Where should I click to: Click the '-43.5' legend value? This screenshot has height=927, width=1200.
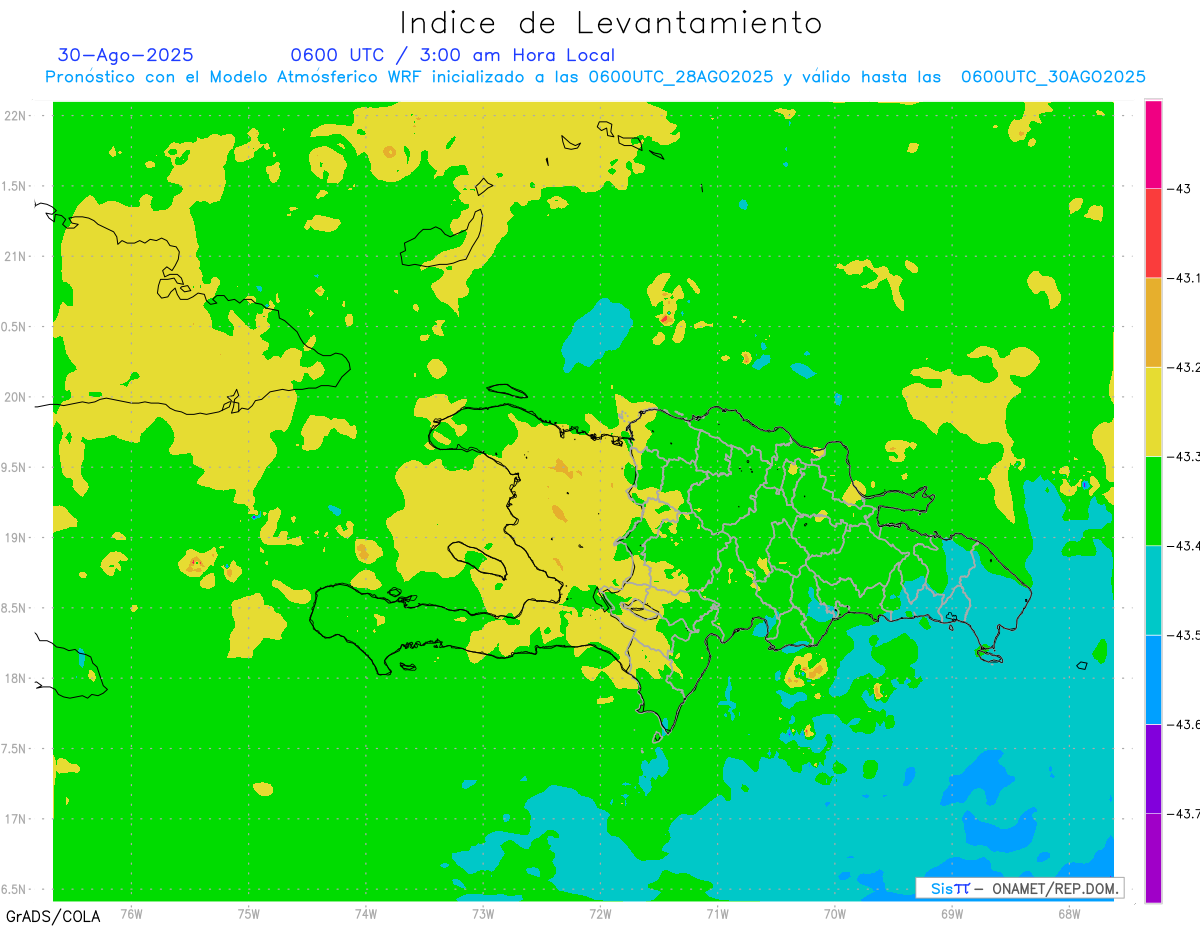coord(1183,635)
